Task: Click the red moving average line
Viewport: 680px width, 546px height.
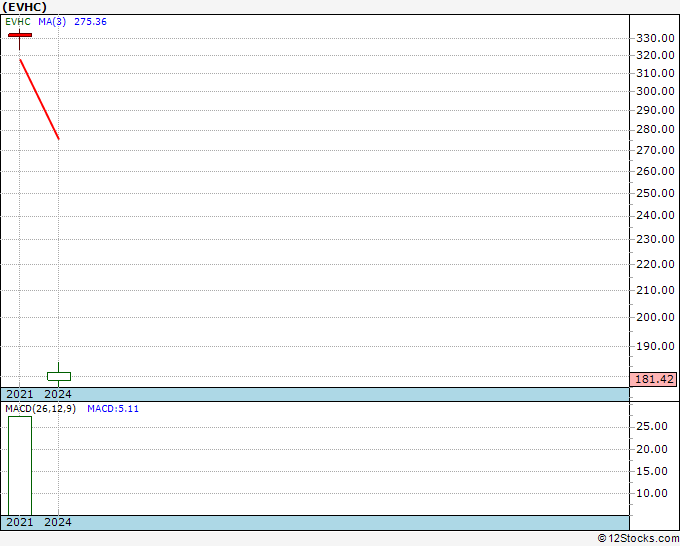Action: pyautogui.click(x=39, y=99)
